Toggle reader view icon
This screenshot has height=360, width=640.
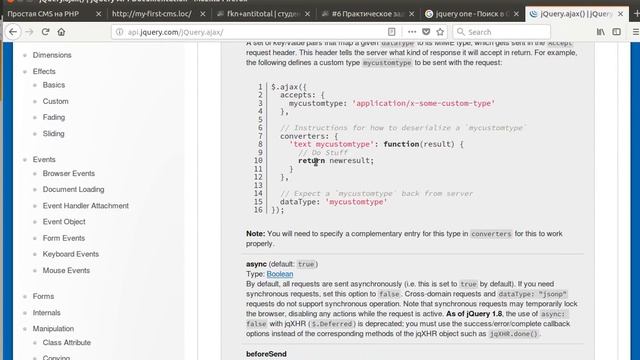pyautogui.click(x=391, y=32)
